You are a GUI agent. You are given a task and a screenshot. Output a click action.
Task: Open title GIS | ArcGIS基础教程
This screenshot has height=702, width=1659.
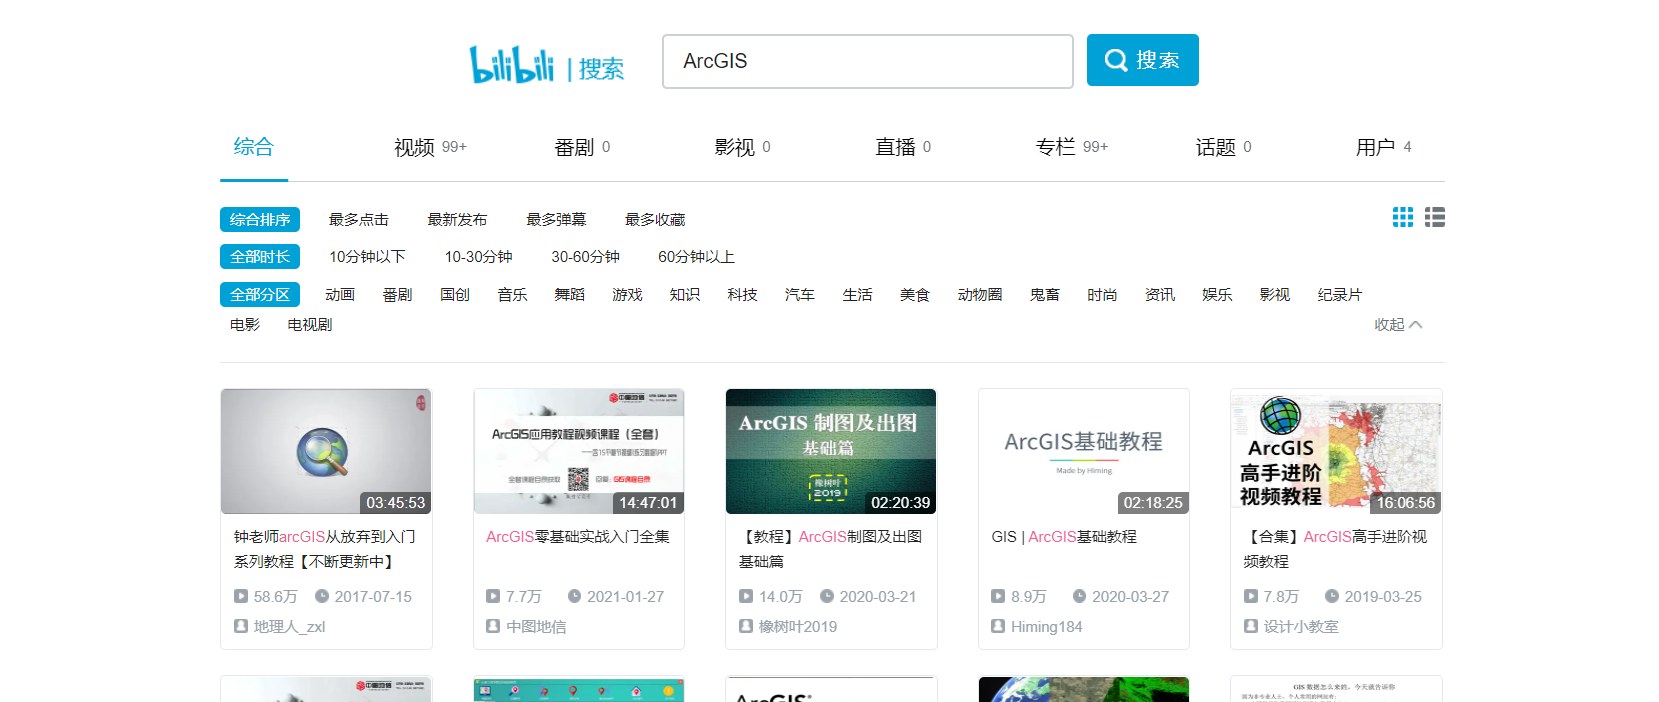(1064, 537)
